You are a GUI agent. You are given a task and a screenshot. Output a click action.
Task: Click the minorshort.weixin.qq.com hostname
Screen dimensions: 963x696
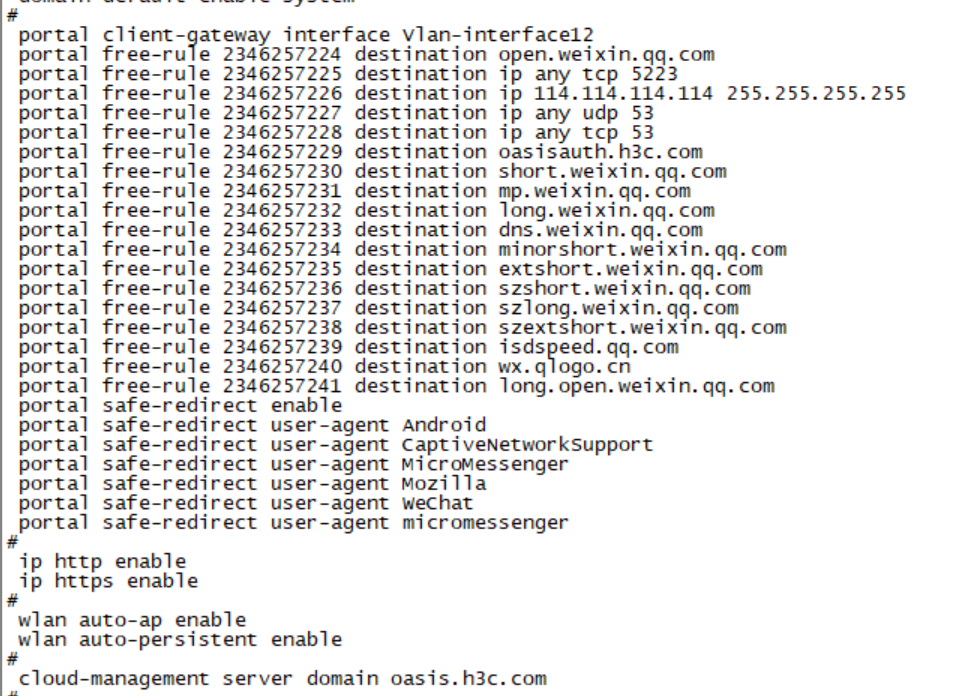click(642, 250)
